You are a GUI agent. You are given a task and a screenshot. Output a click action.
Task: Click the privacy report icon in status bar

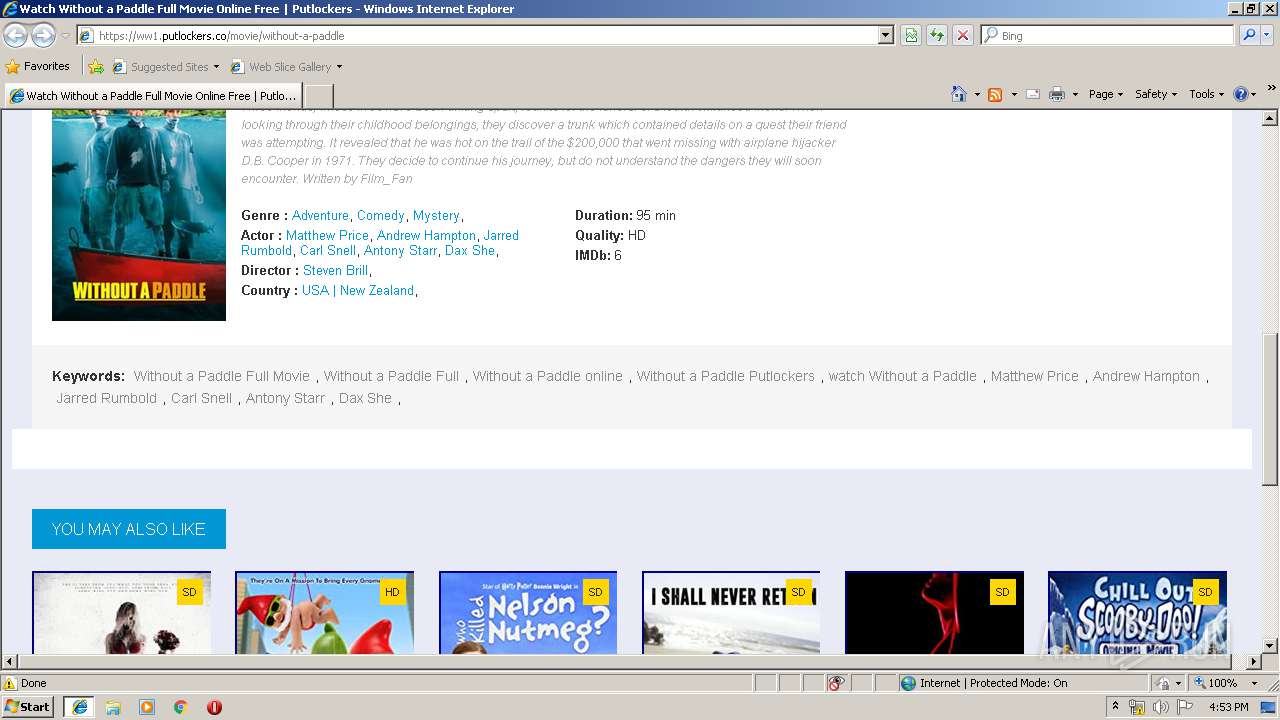click(x=836, y=683)
